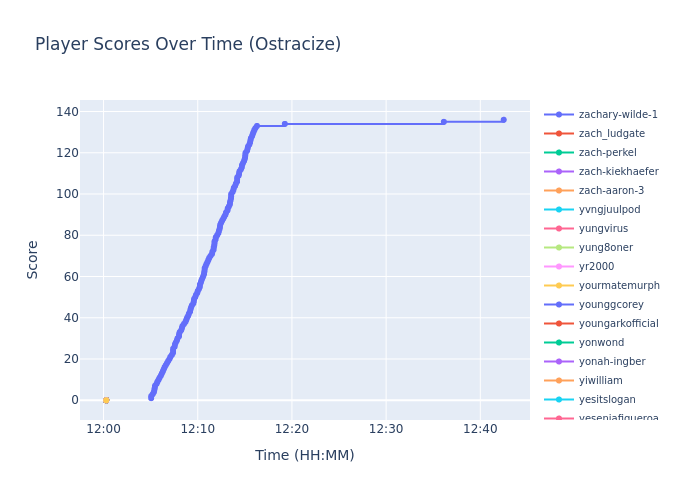This screenshot has width=700, height=500.
Task: Toggle the zachary-wilde-1 legend entry
Action: [x=617, y=115]
